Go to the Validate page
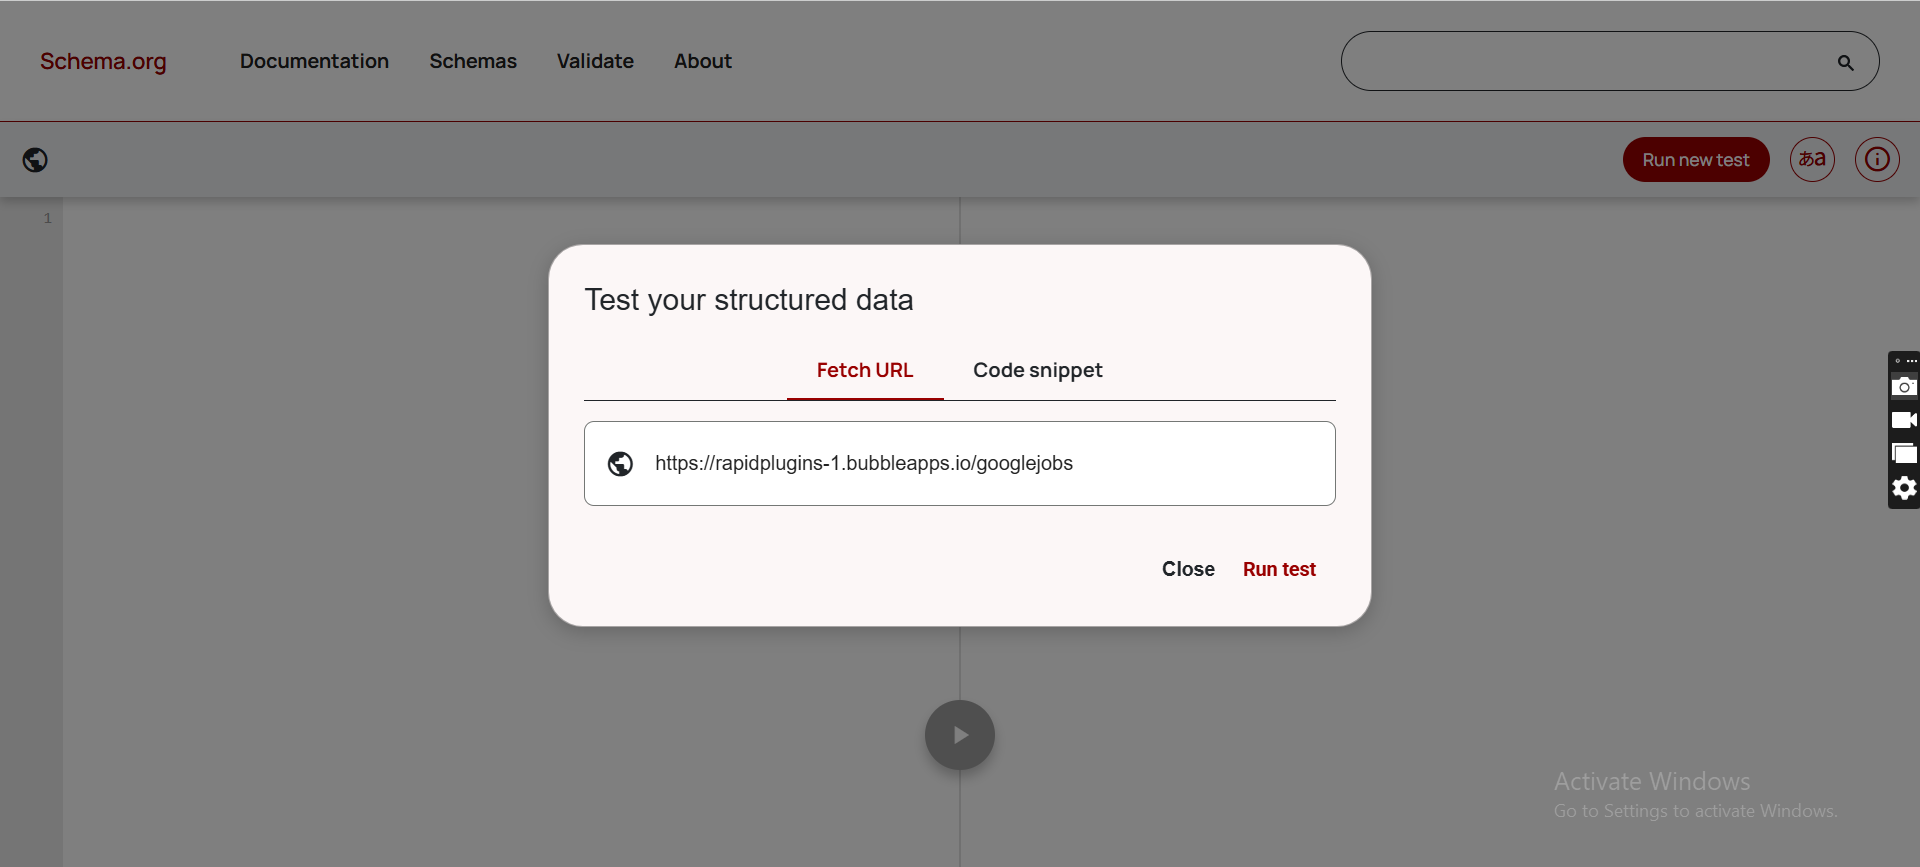The height and width of the screenshot is (867, 1920). point(595,61)
